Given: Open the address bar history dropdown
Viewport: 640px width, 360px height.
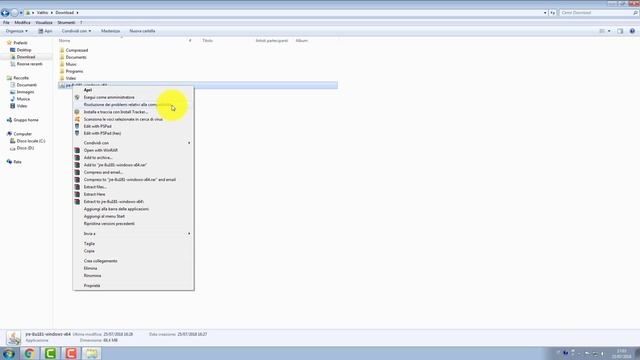Looking at the screenshot, I should [x=545, y=13].
